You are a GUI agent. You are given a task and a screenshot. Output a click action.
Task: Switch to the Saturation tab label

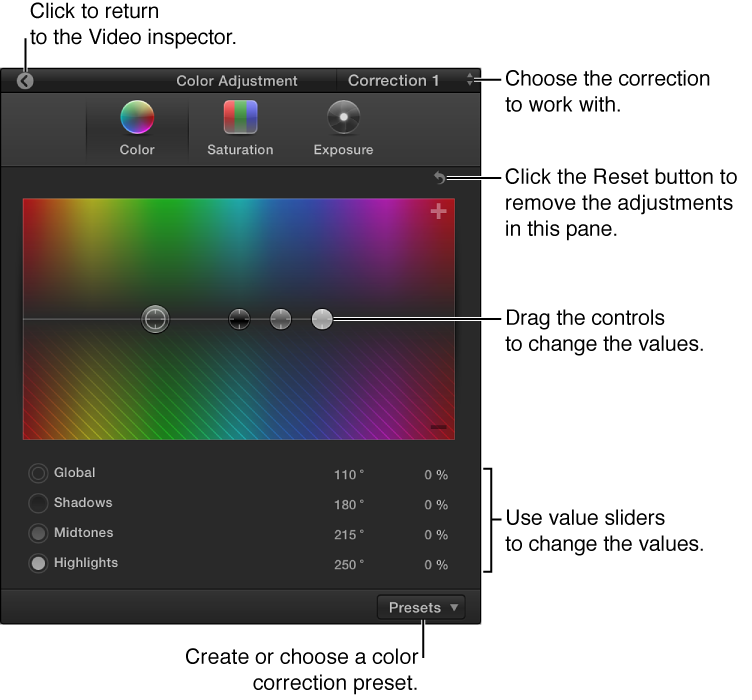[x=240, y=150]
